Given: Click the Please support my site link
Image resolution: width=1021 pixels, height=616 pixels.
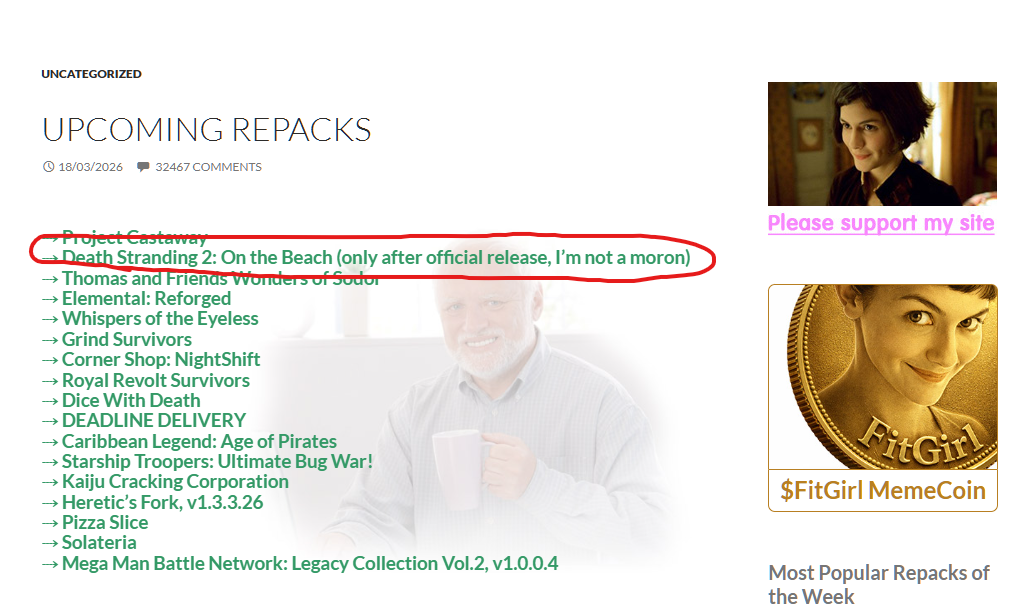Looking at the screenshot, I should [881, 223].
